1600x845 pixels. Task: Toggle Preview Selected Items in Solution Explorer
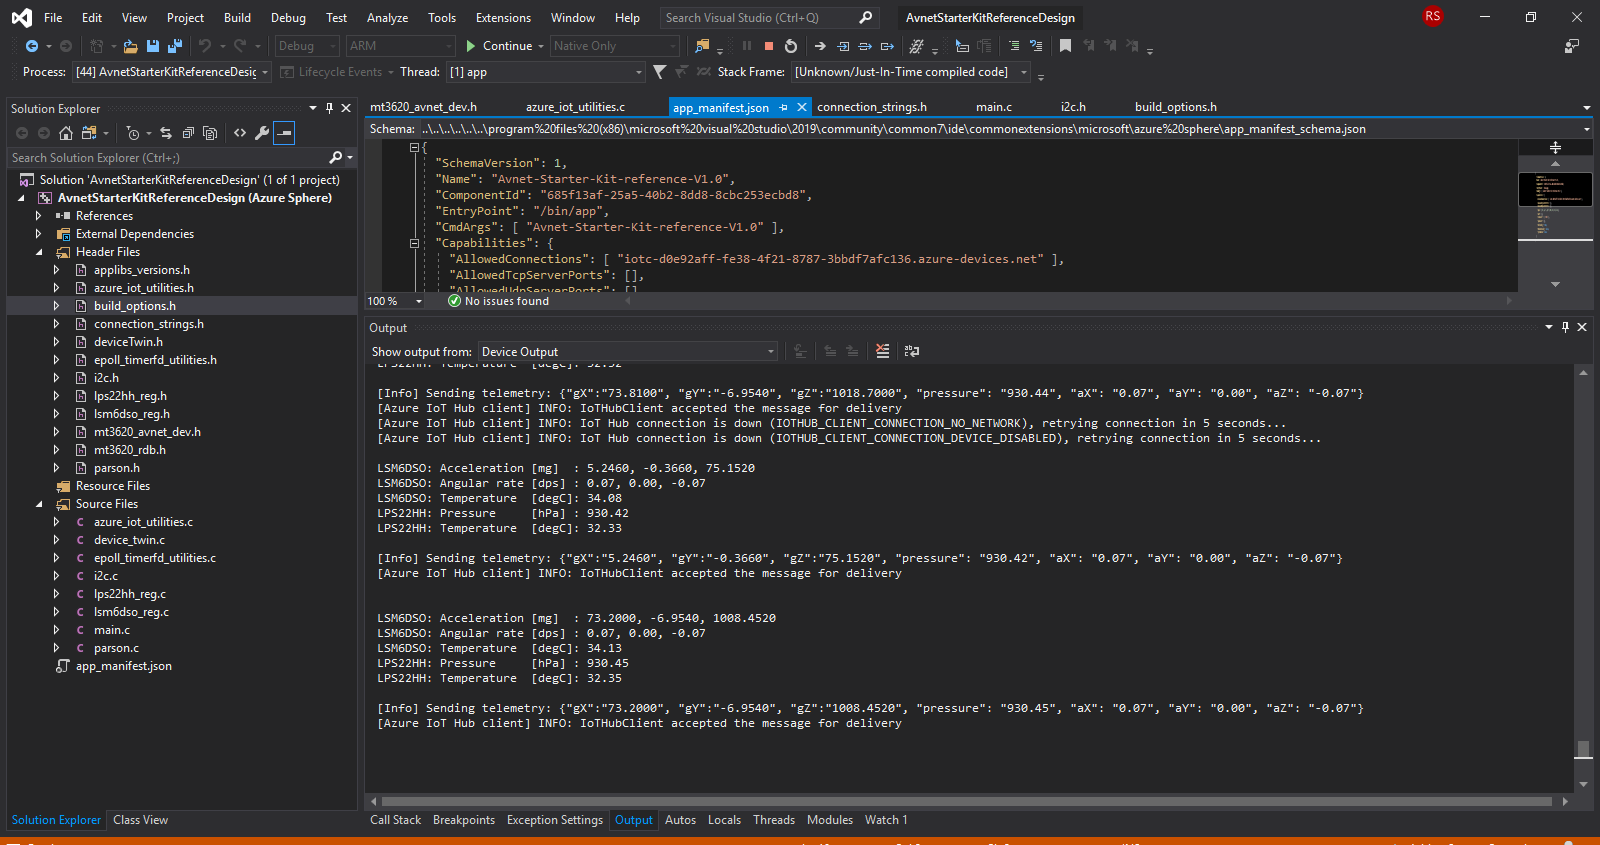click(x=285, y=133)
